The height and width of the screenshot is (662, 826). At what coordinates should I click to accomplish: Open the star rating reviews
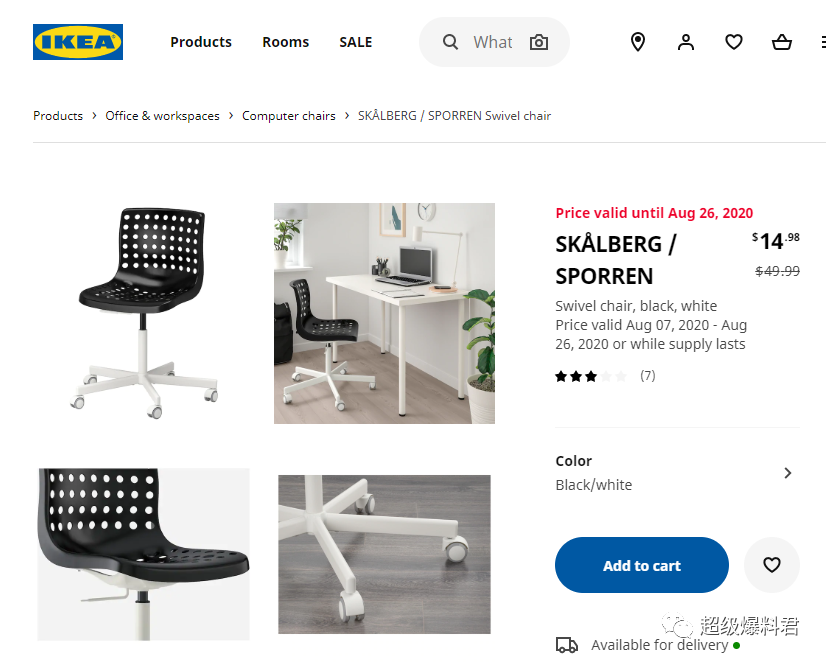pyautogui.click(x=605, y=376)
